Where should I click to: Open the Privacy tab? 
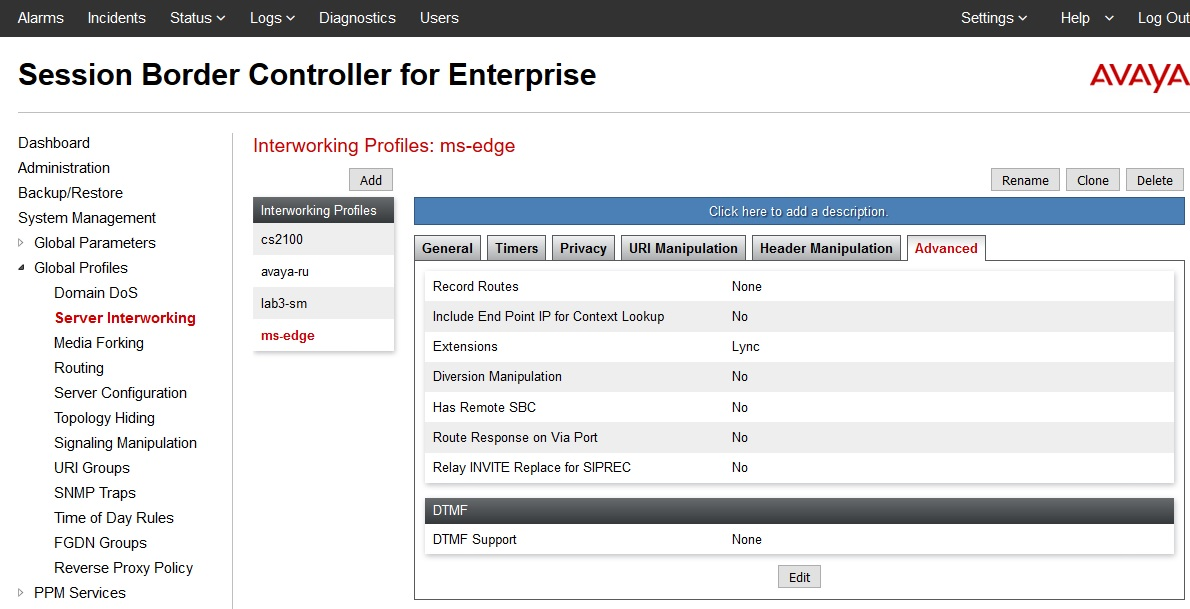point(584,248)
